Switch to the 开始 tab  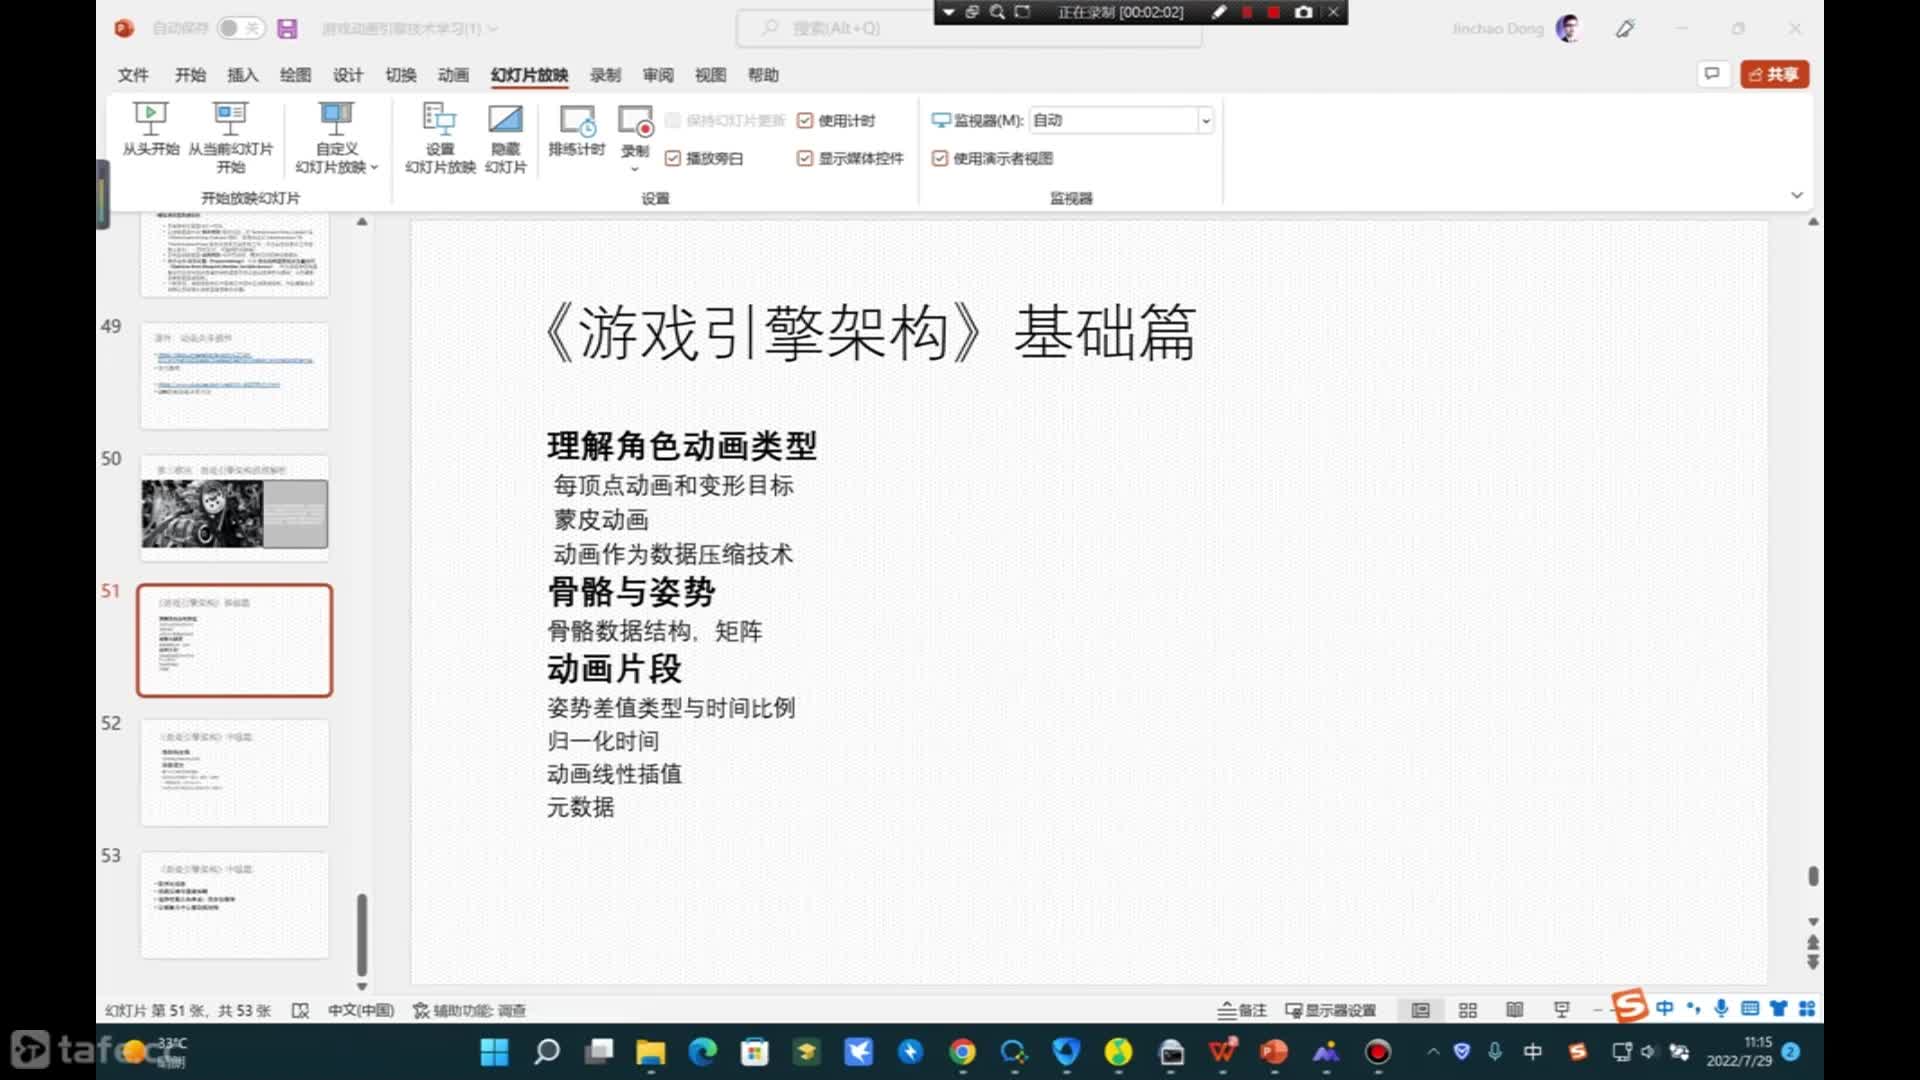tap(190, 75)
